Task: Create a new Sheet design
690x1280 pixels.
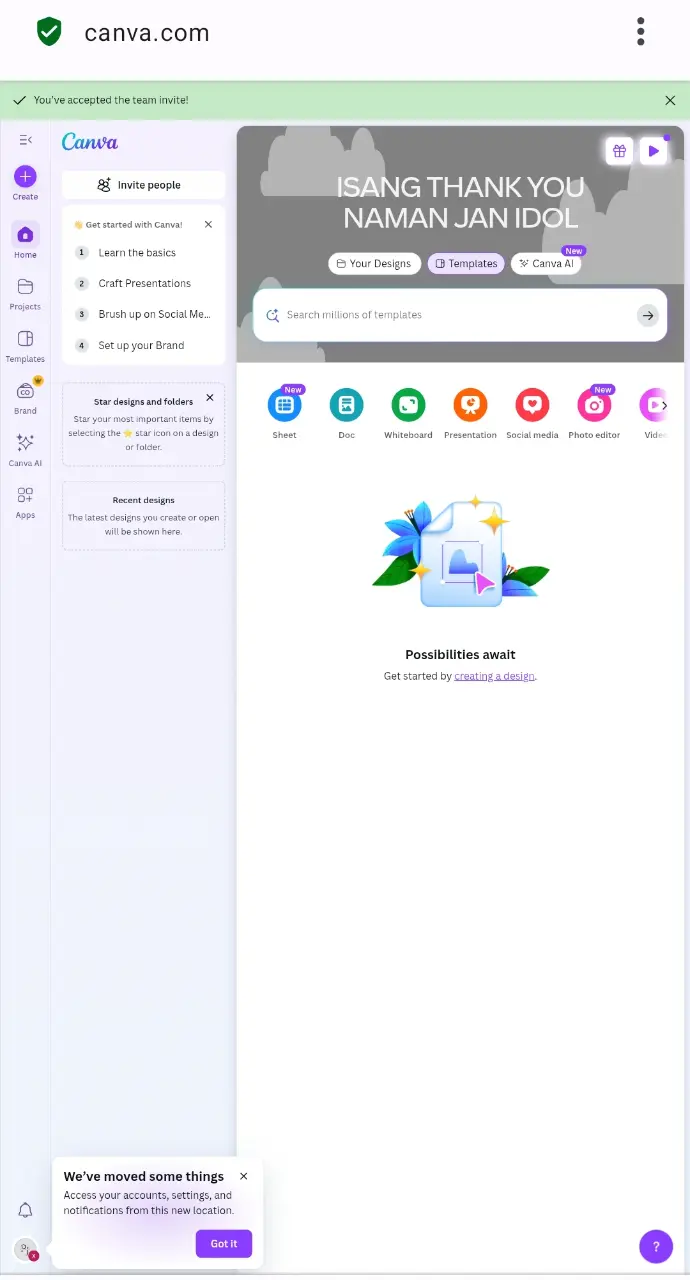Action: point(285,414)
